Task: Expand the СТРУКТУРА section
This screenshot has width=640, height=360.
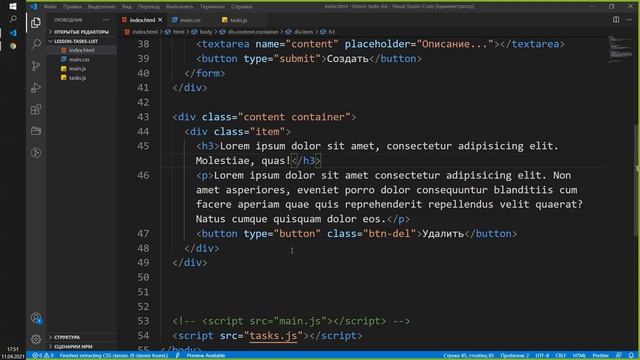Action: (81, 337)
